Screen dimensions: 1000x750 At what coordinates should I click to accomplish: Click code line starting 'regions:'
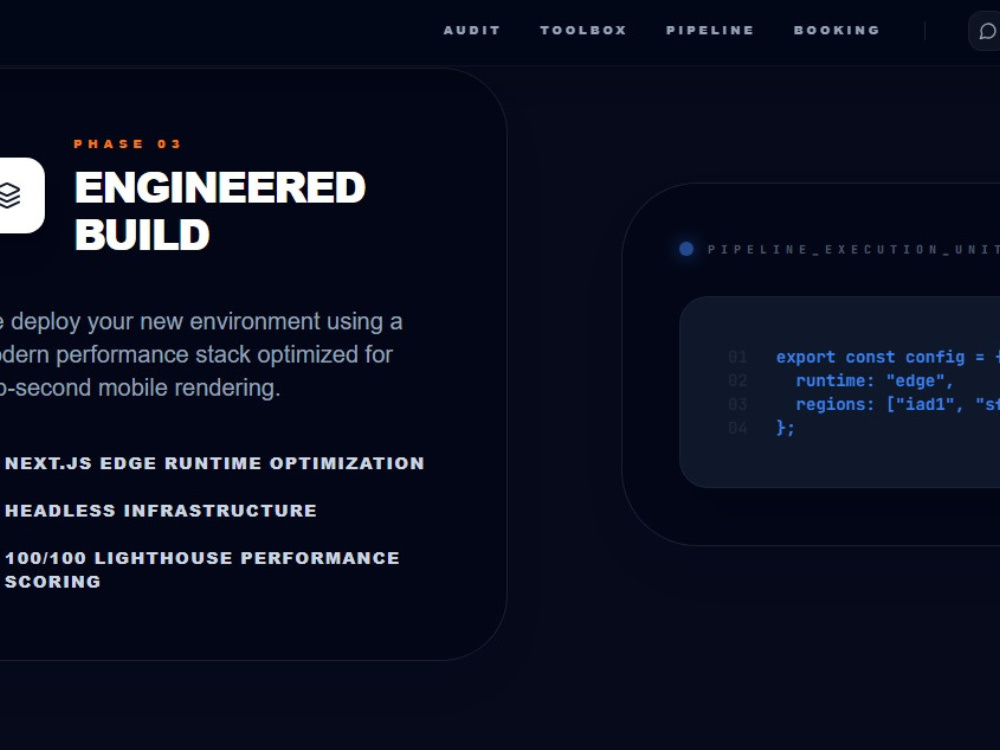[x=897, y=404]
